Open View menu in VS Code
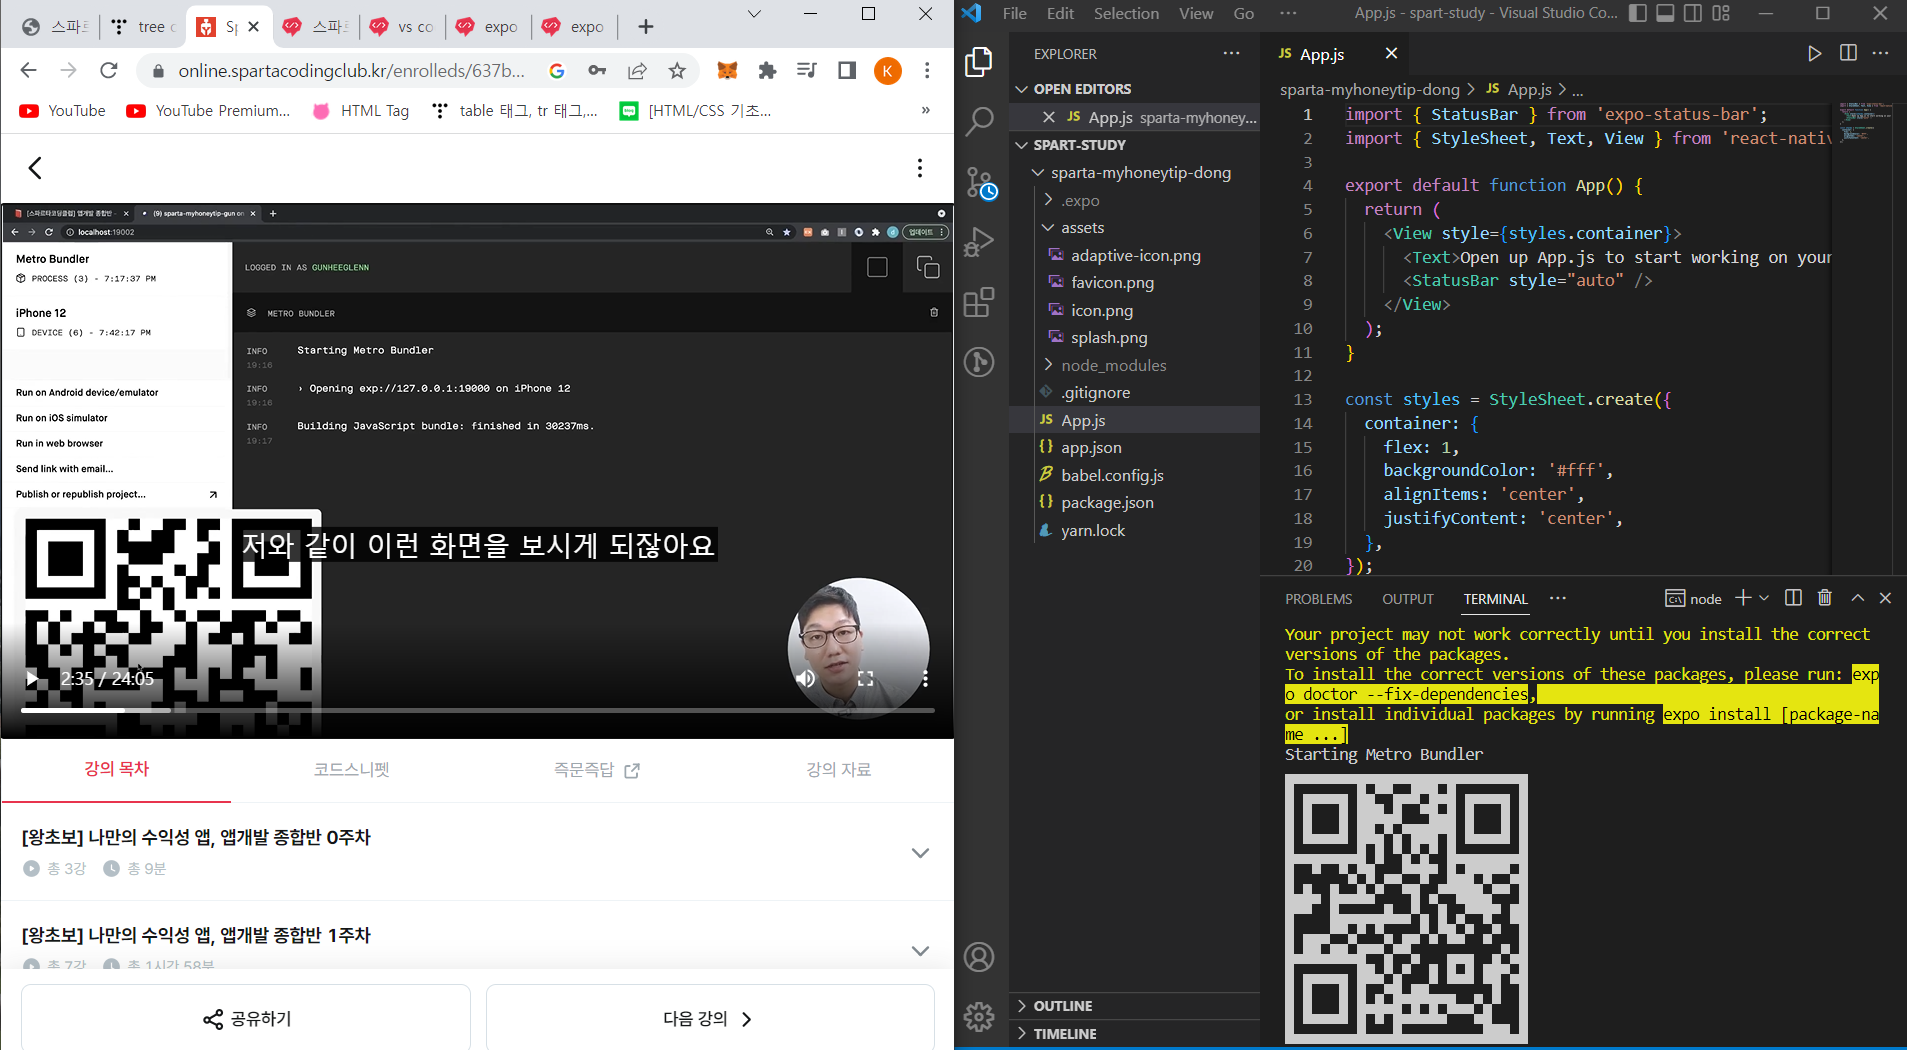This screenshot has width=1907, height=1050. click(x=1195, y=13)
